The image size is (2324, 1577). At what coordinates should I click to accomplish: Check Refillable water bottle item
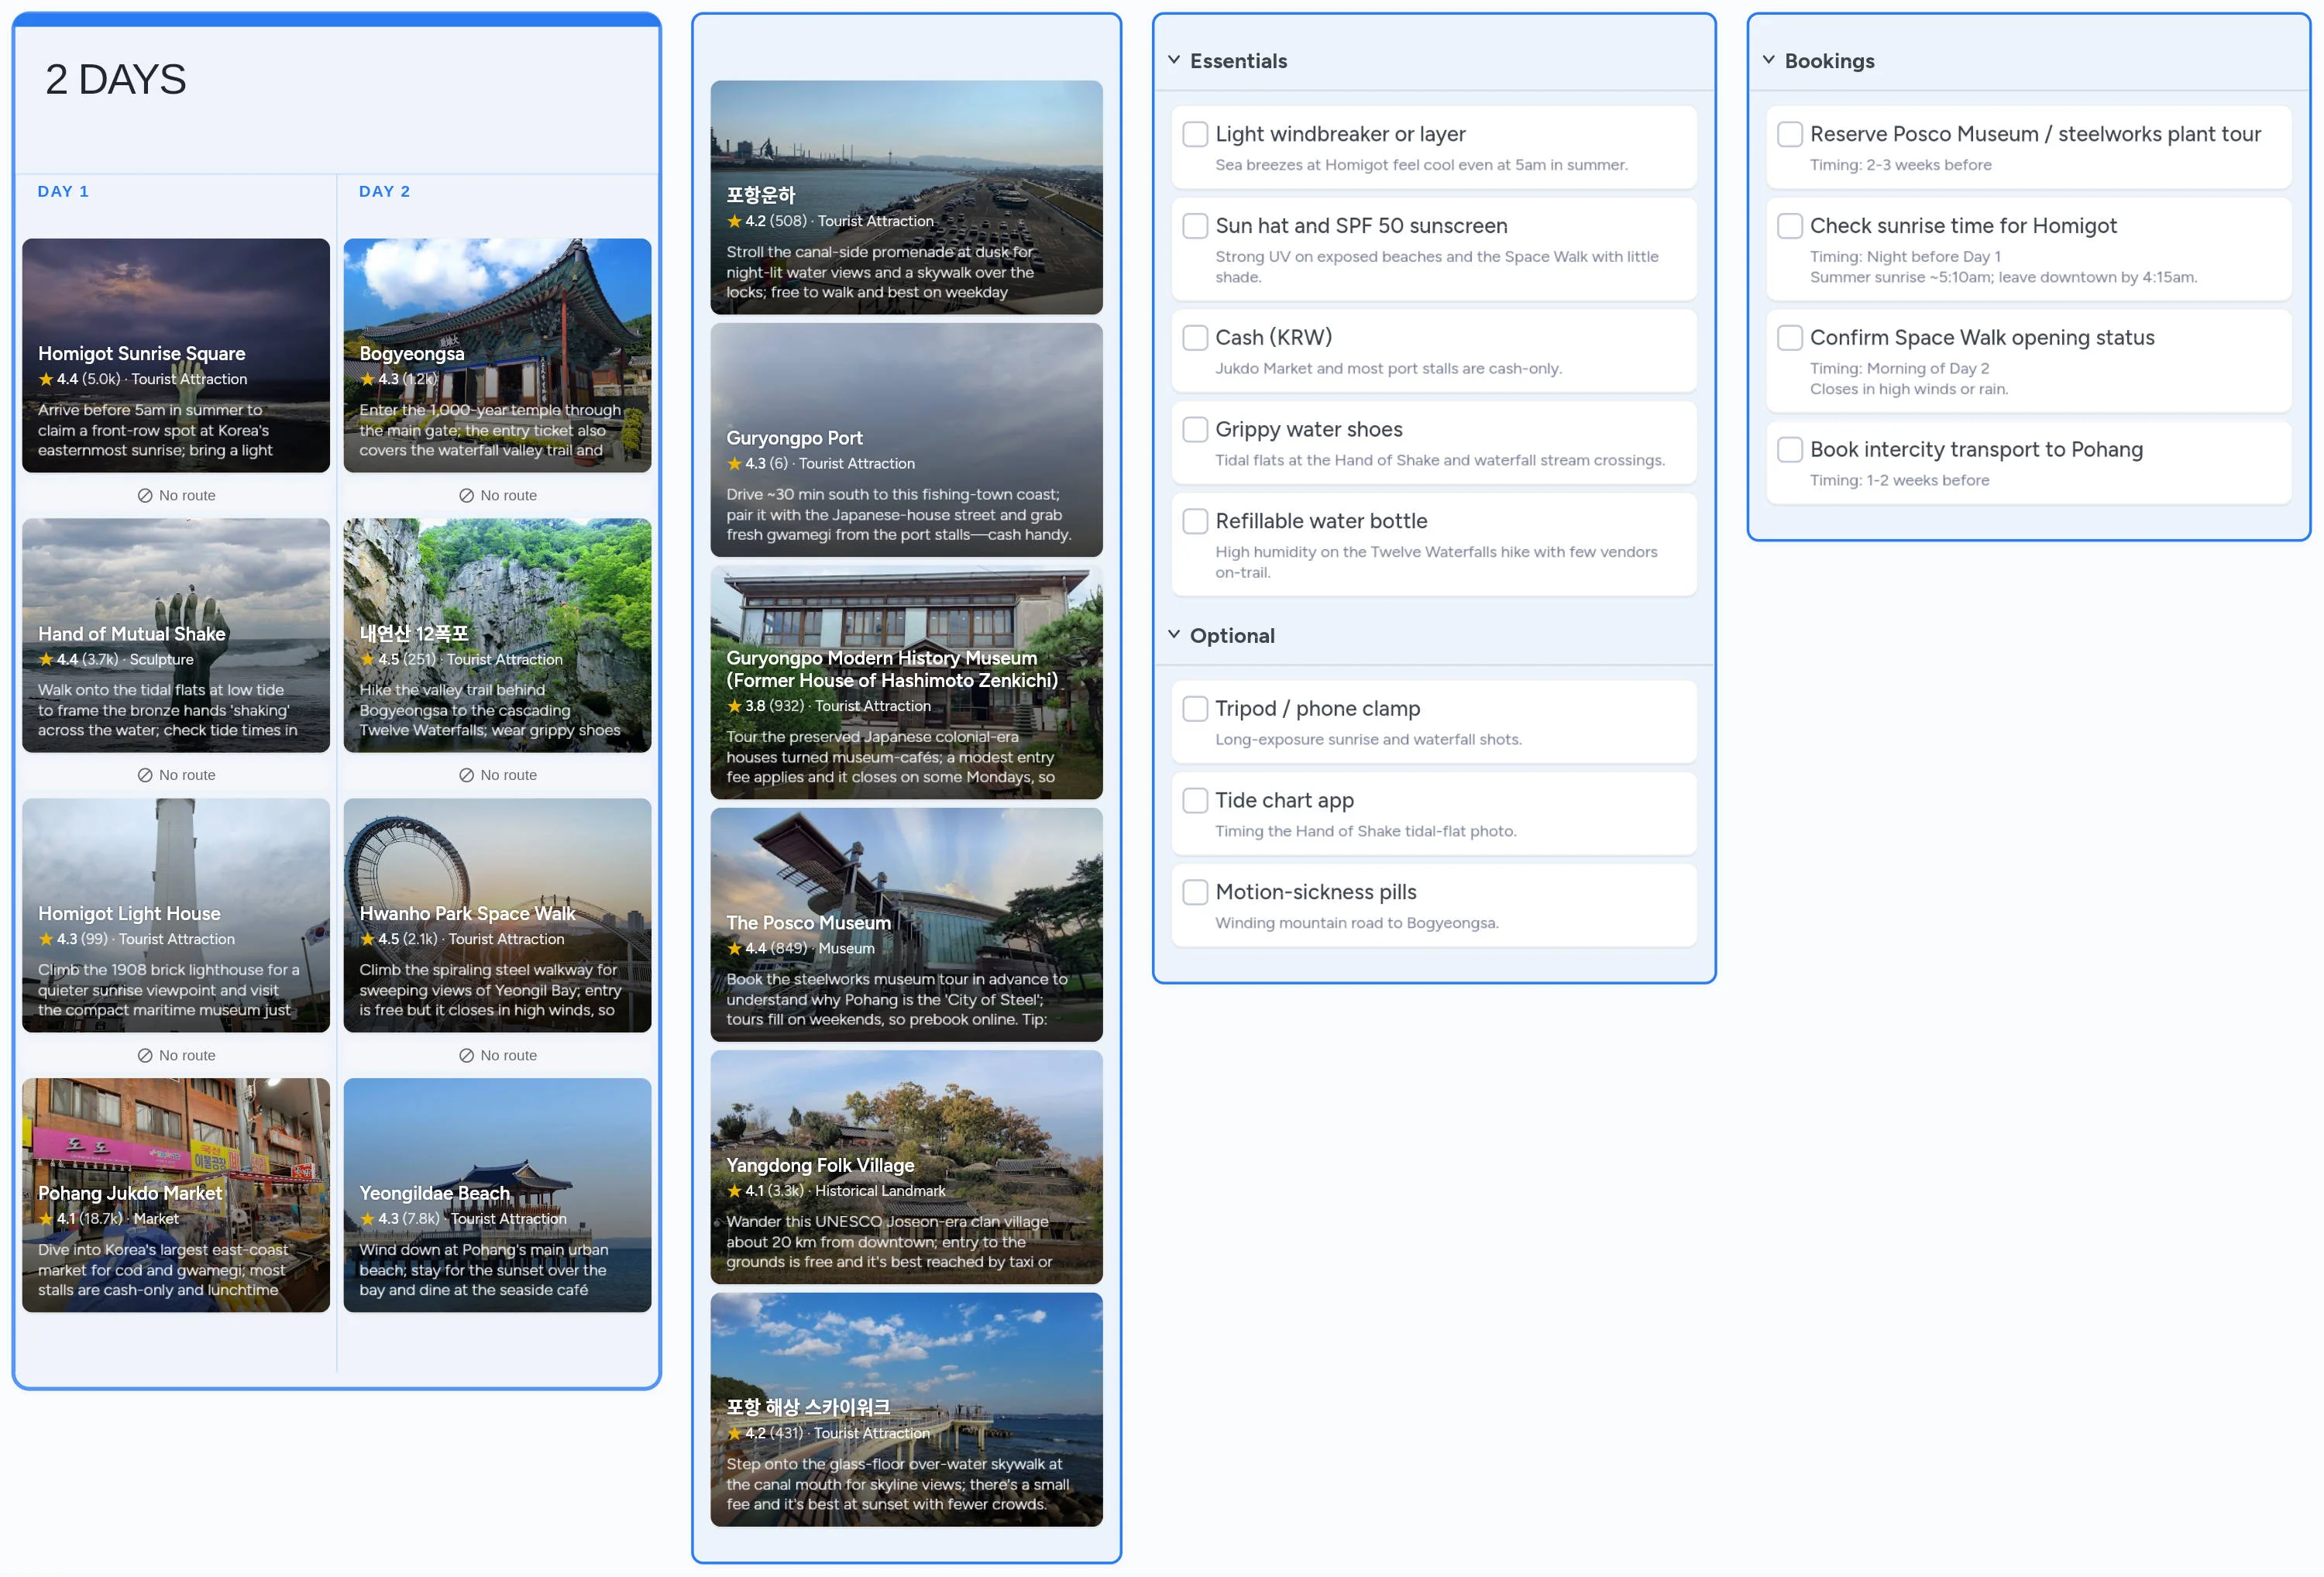click(x=1195, y=521)
